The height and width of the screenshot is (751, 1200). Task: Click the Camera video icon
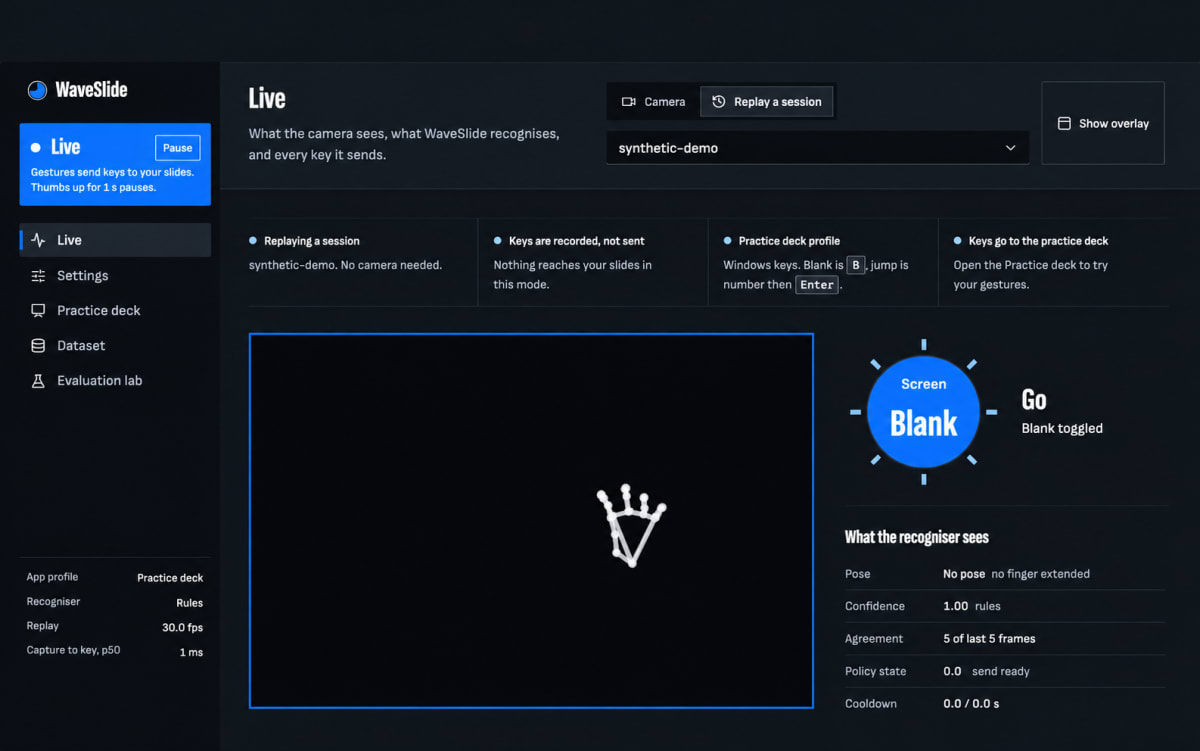tap(629, 102)
